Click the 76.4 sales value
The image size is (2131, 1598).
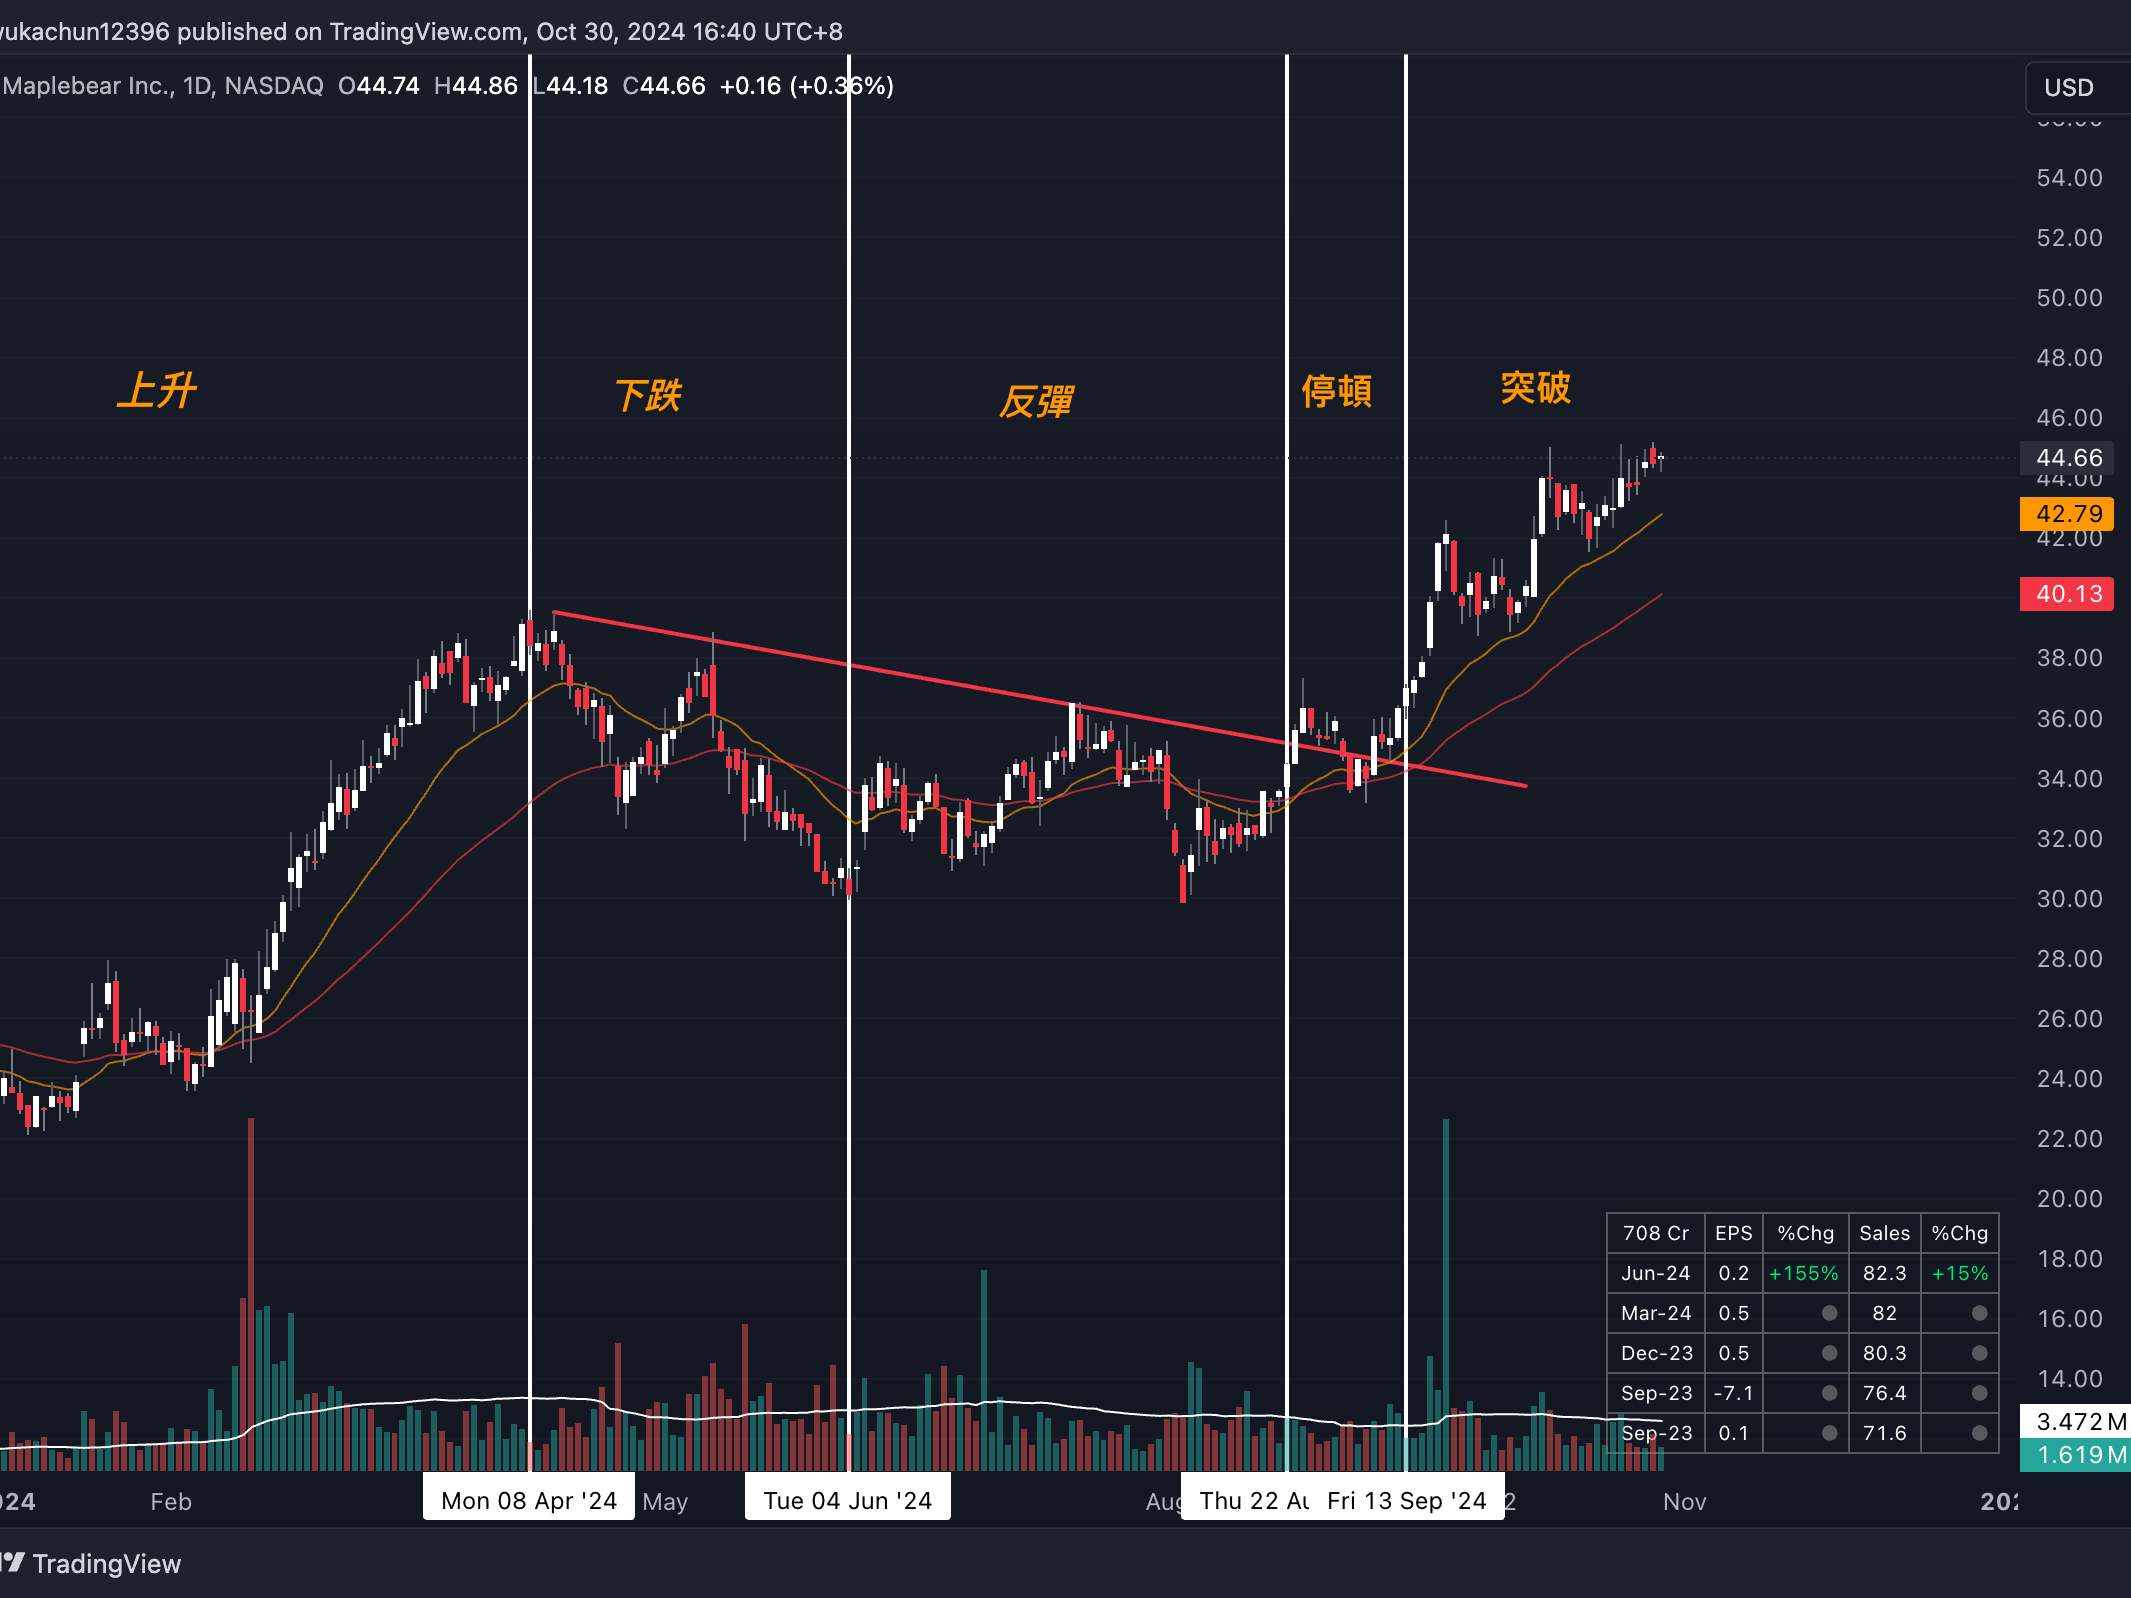(x=1884, y=1393)
